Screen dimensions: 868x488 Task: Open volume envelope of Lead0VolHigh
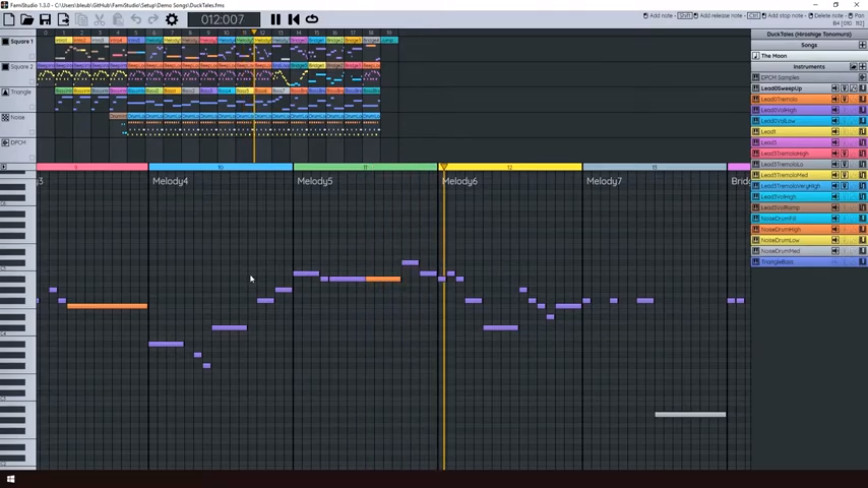click(x=835, y=110)
